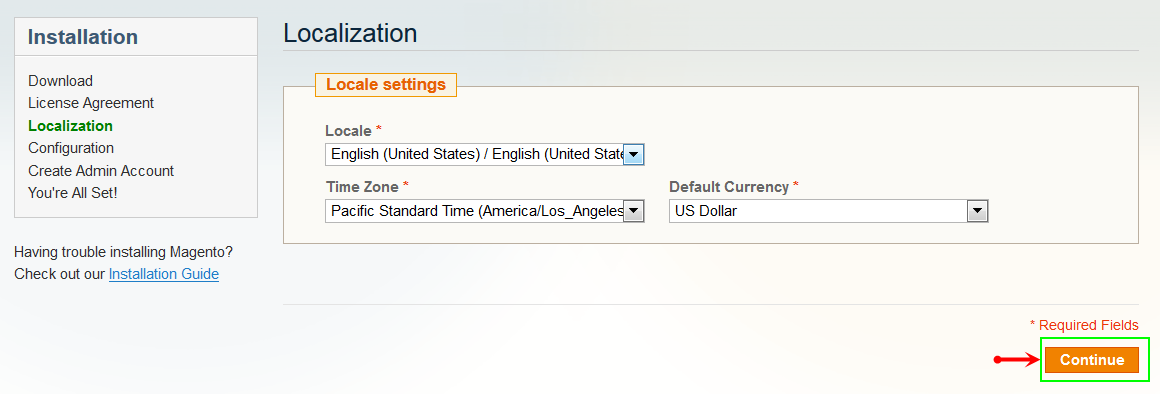Open the Time Zone dropdown arrow

pyautogui.click(x=634, y=211)
